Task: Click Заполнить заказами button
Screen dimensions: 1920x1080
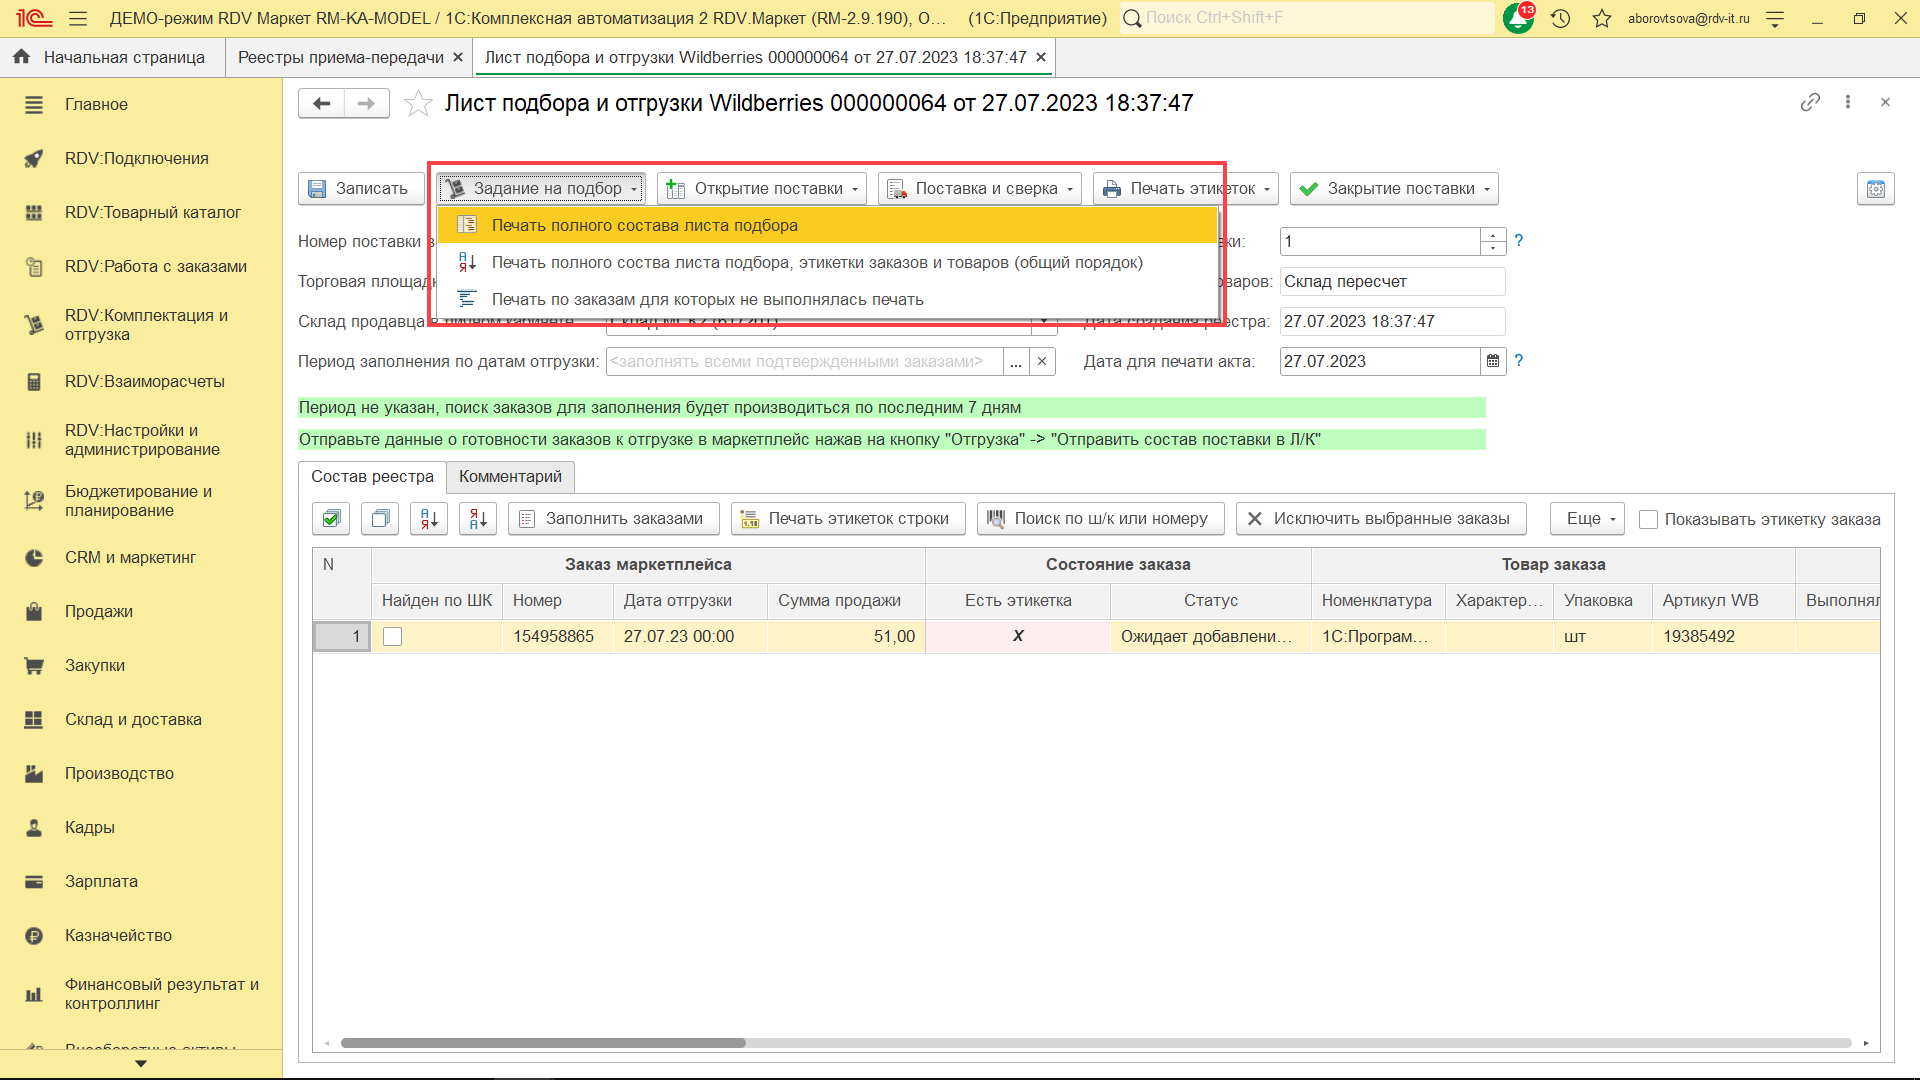Action: (x=613, y=518)
